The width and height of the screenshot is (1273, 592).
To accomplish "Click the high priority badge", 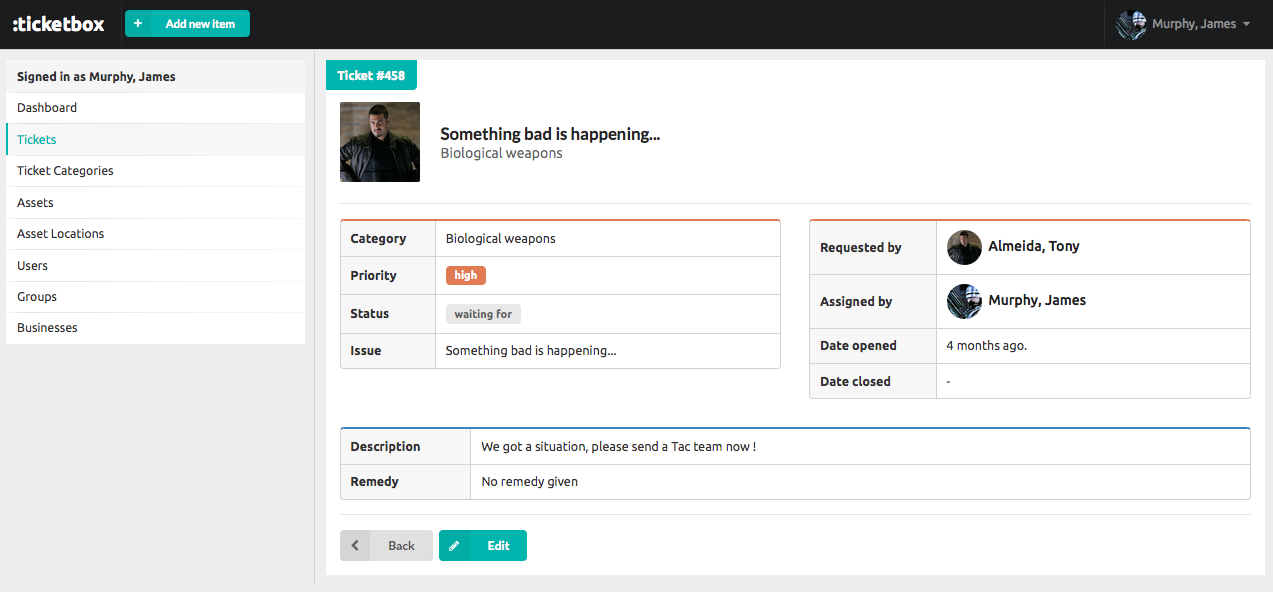I will [x=466, y=275].
